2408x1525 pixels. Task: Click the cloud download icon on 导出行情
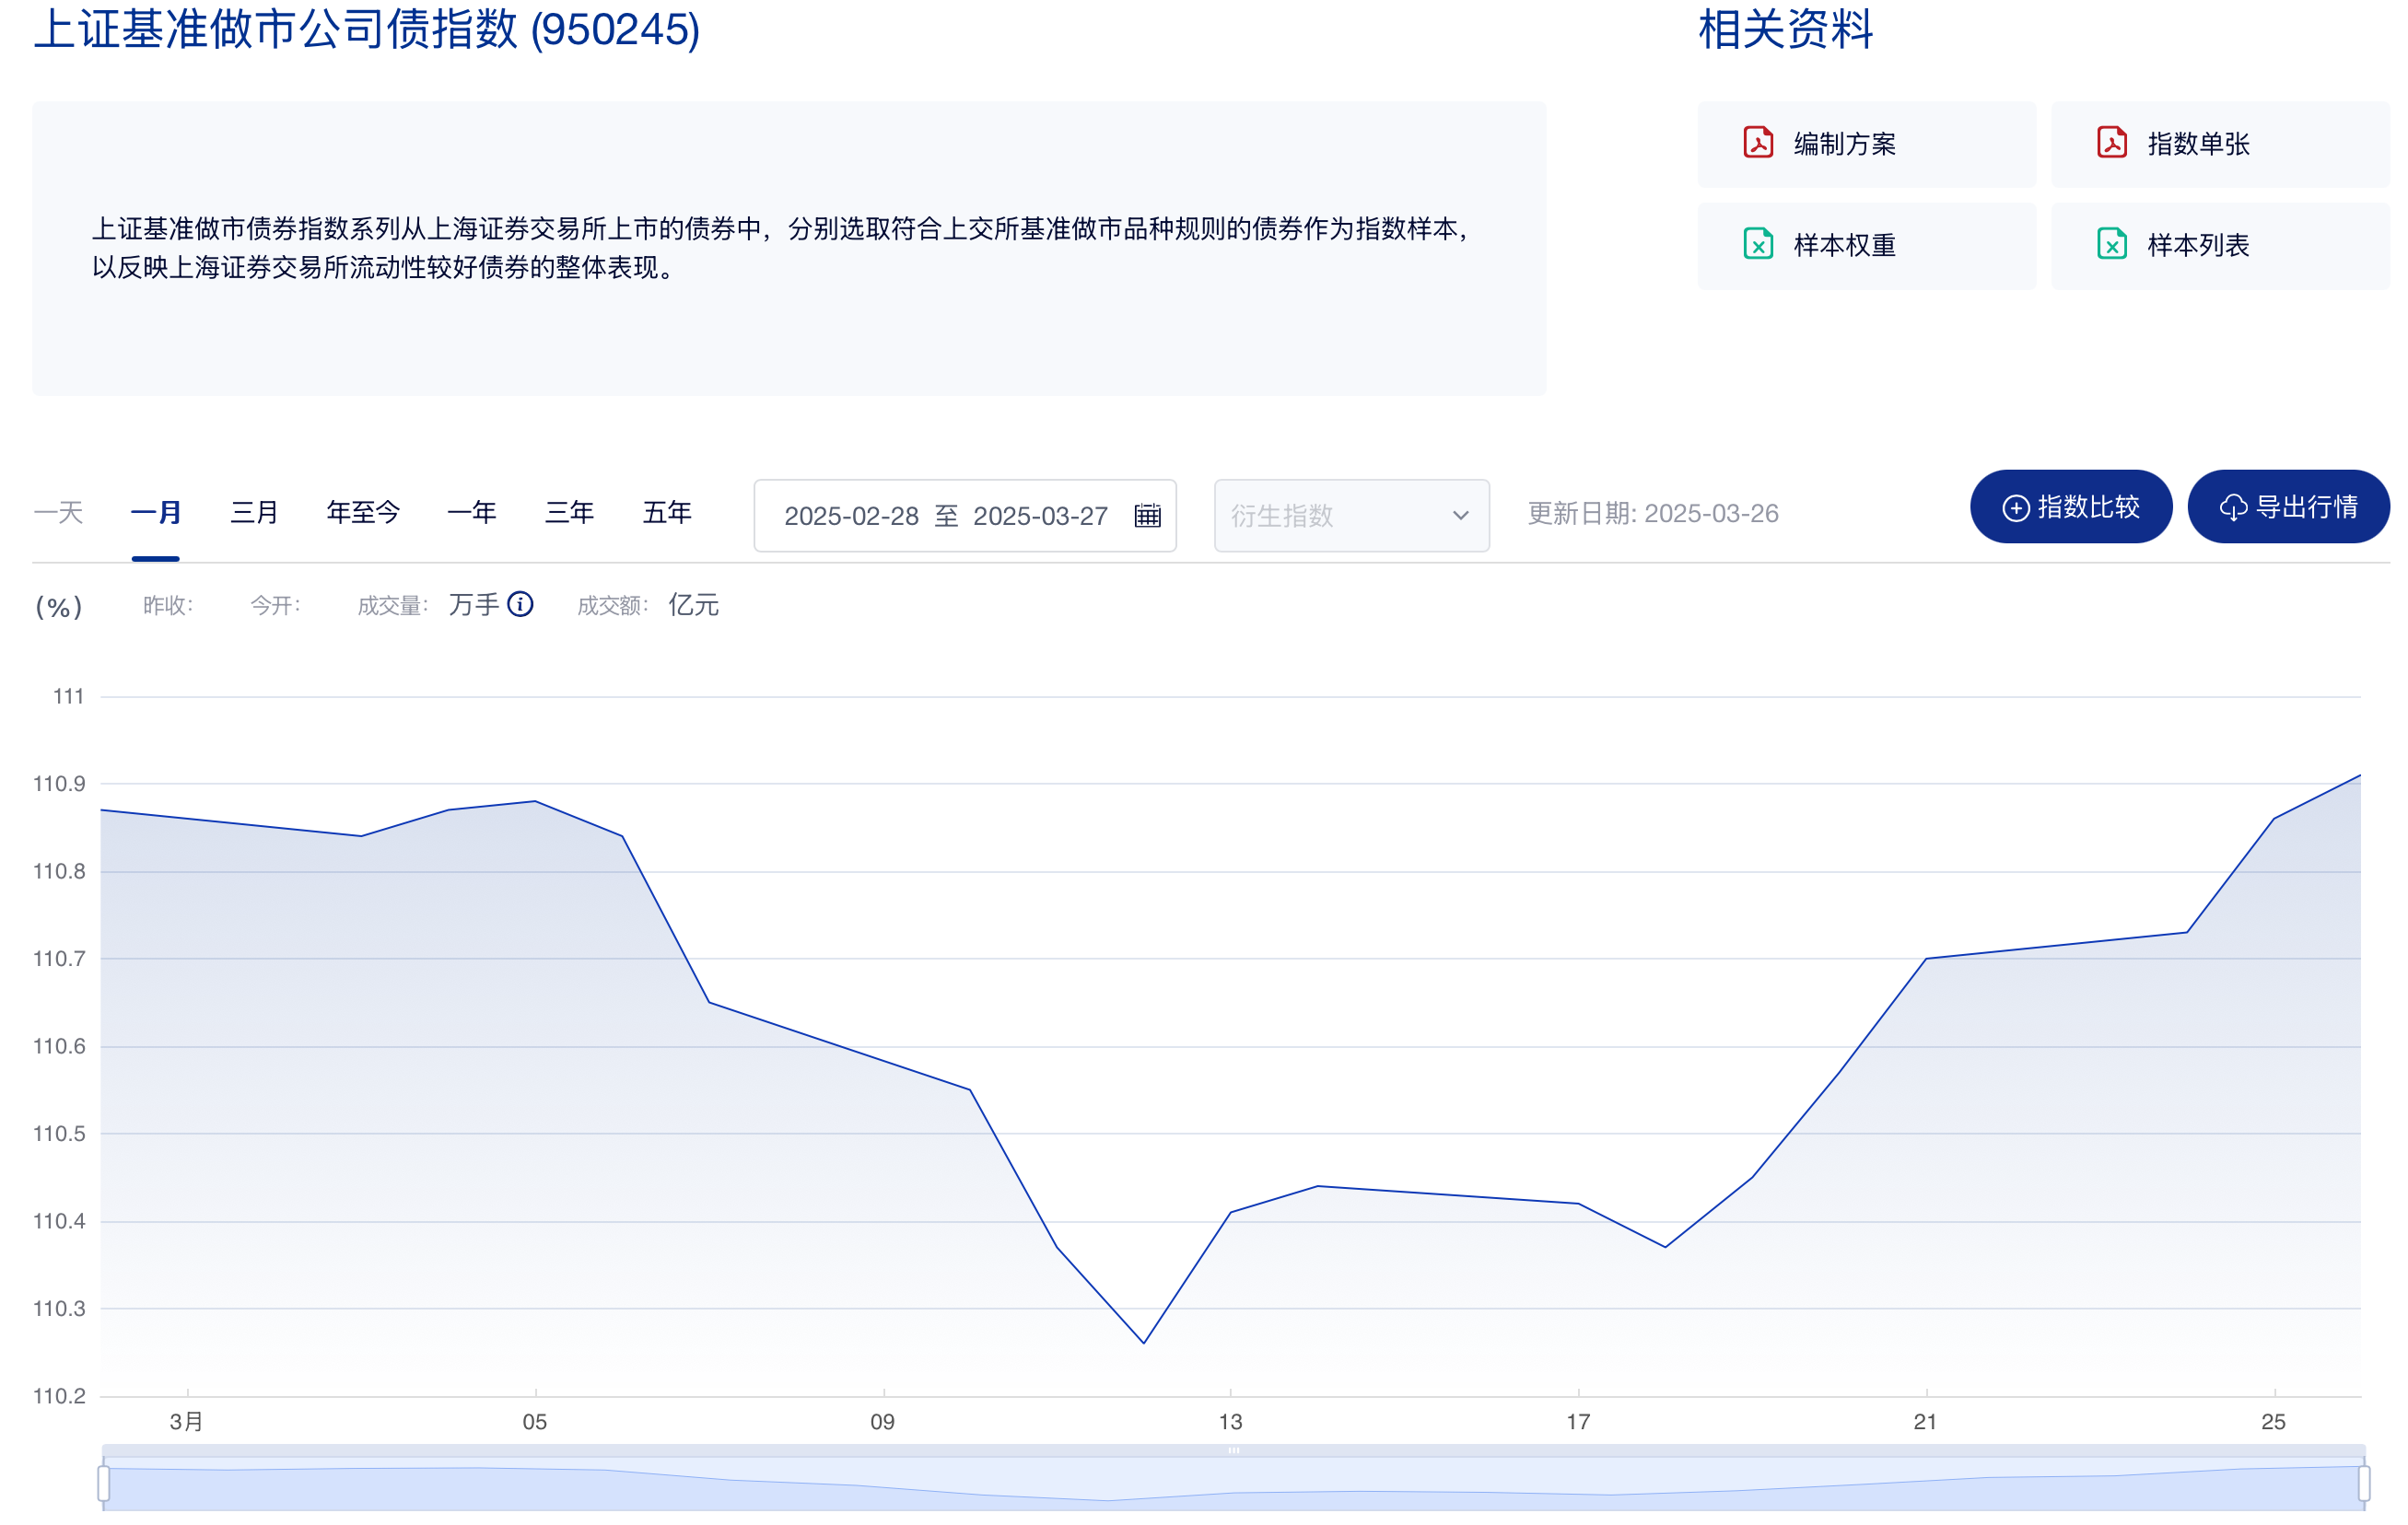(x=2233, y=508)
